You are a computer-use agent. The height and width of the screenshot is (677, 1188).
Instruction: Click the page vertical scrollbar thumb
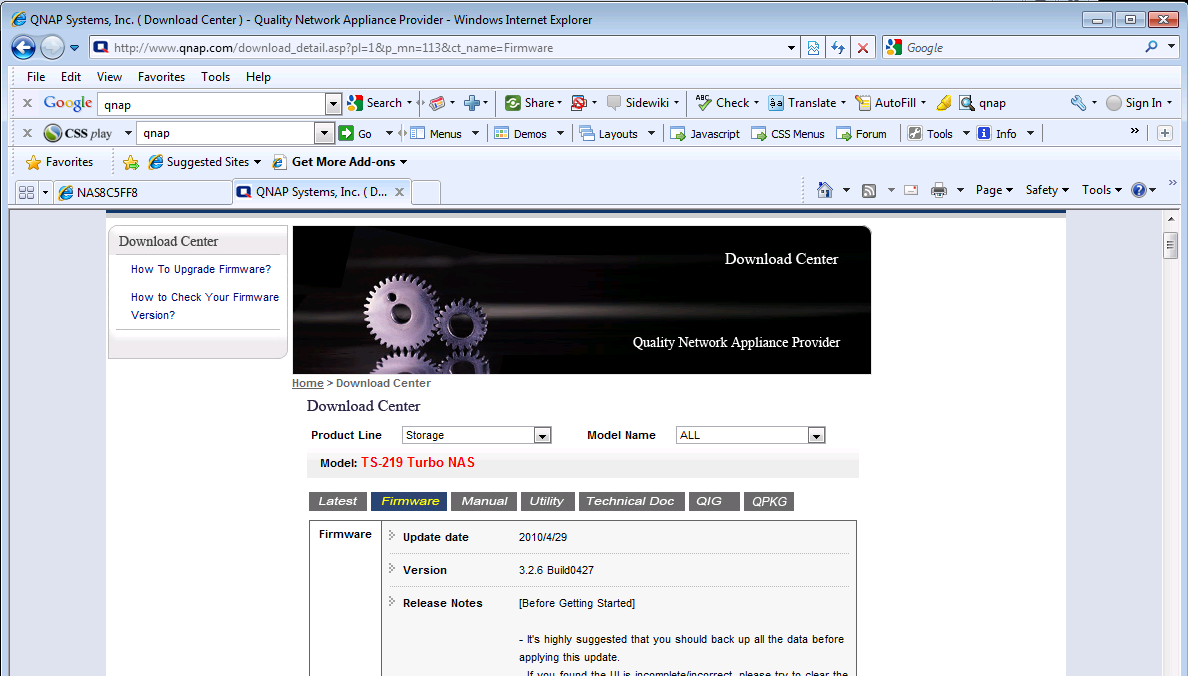pyautogui.click(x=1171, y=245)
